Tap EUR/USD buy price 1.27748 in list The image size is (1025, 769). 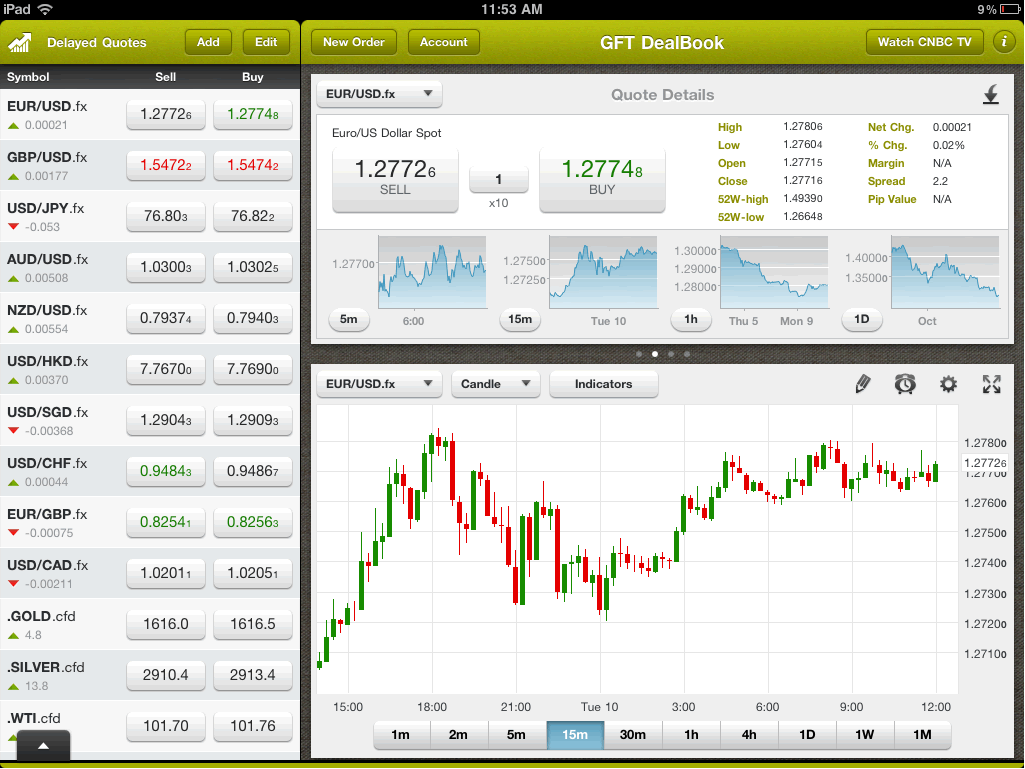click(253, 114)
